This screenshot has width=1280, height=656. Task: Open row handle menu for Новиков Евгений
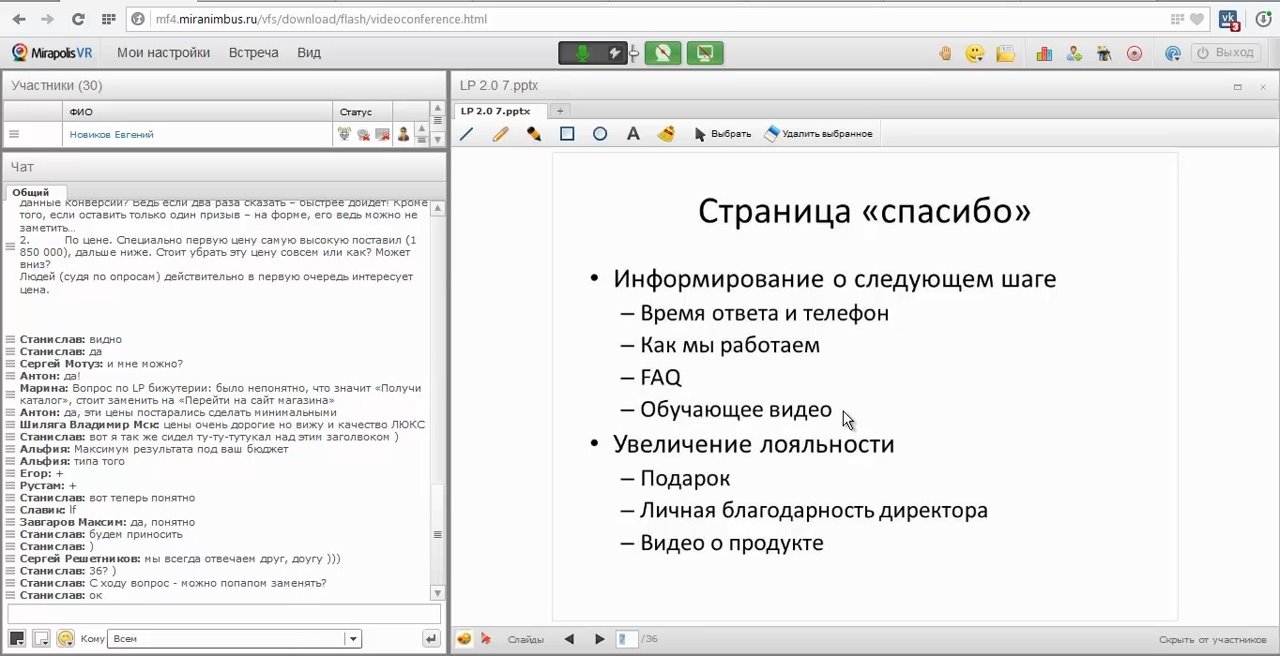pyautogui.click(x=14, y=134)
